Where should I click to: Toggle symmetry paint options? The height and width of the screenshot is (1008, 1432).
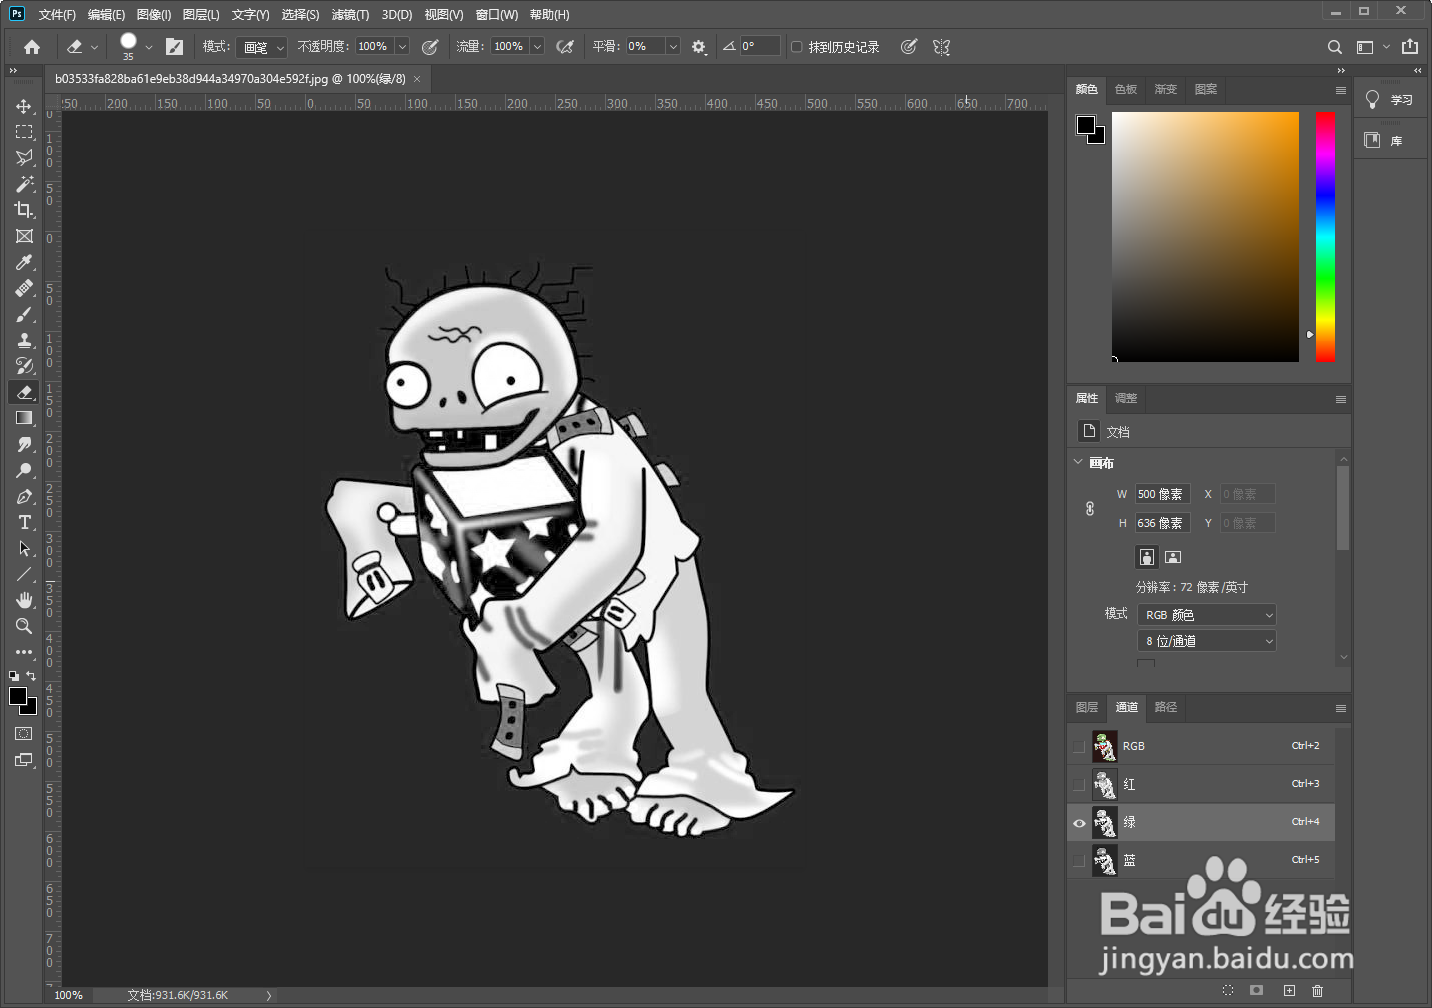pyautogui.click(x=941, y=47)
